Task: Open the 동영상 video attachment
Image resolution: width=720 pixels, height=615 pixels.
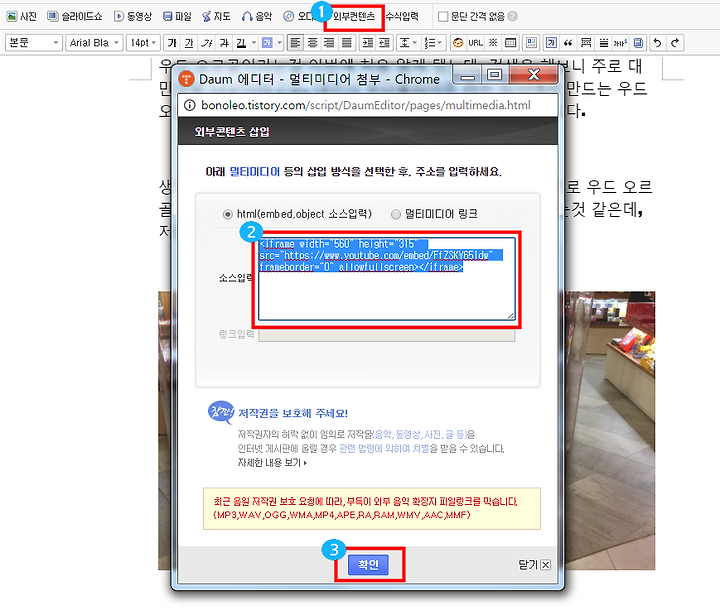Action: (133, 17)
